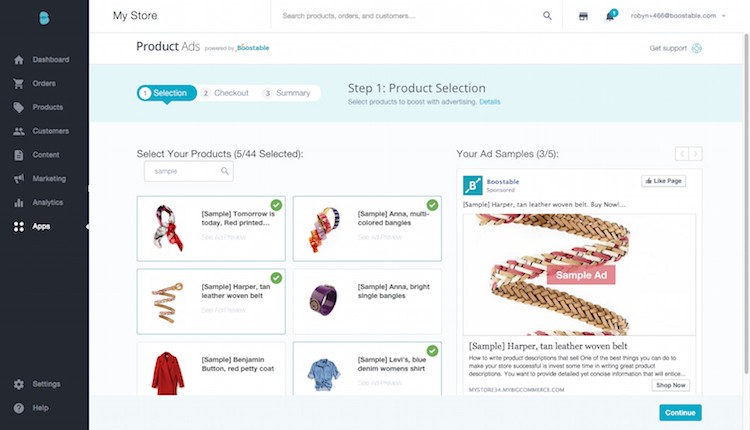Click the Get support lifebuoy icon

[696, 48]
